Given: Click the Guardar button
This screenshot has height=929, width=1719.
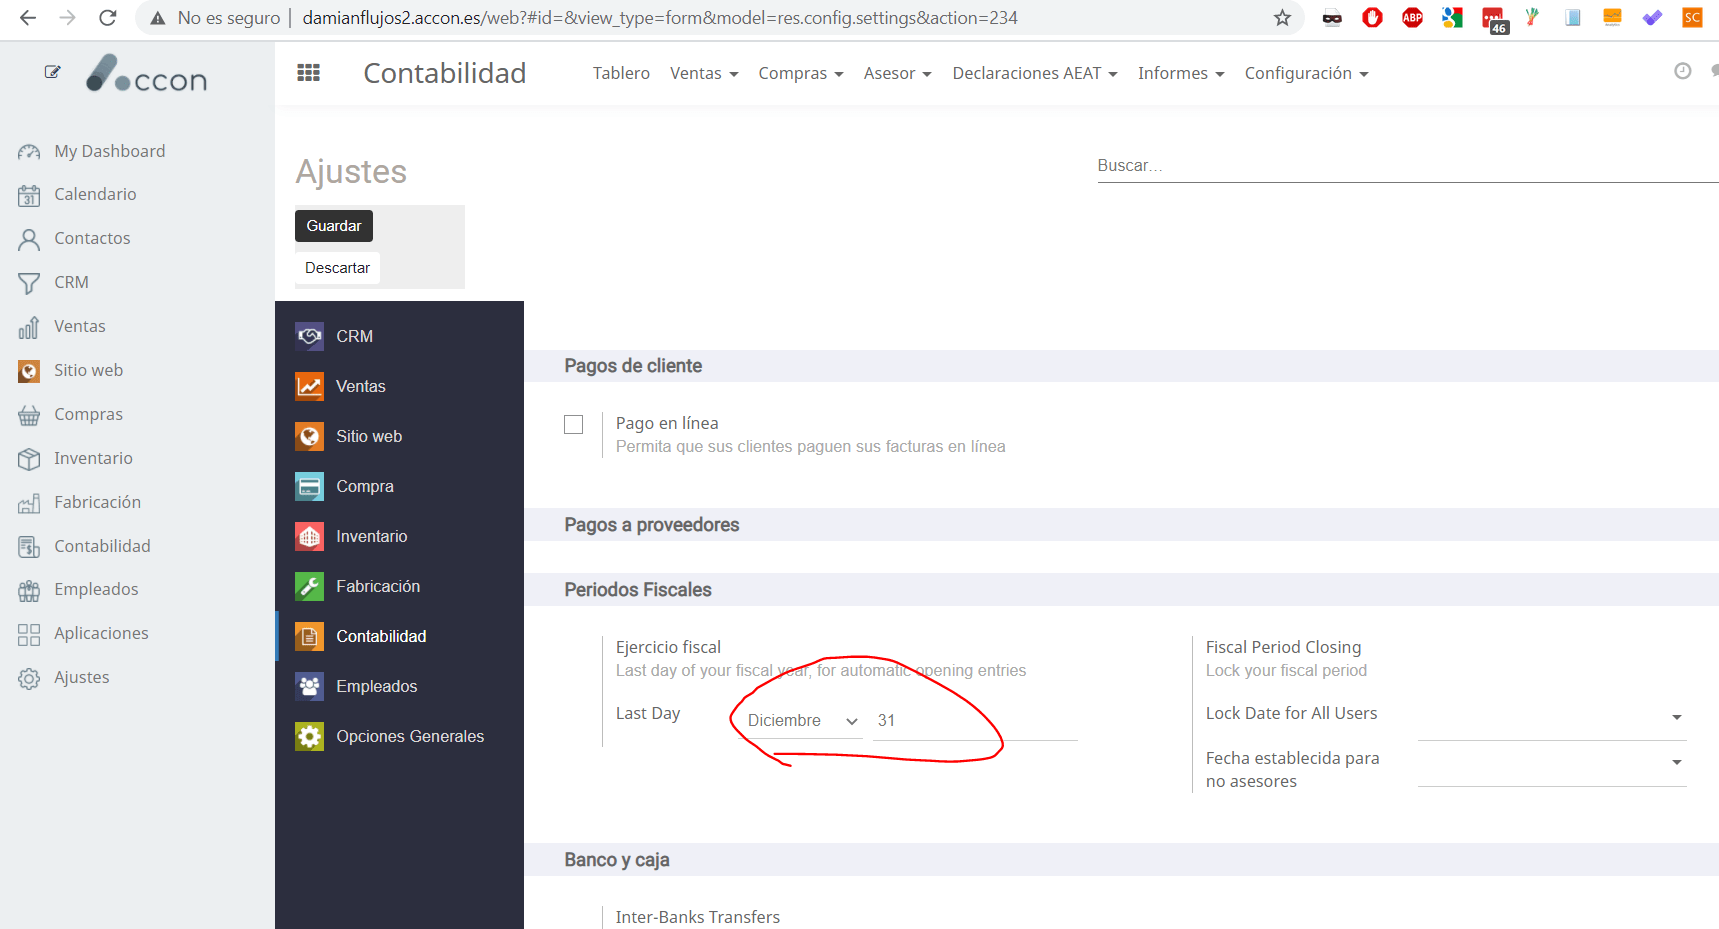Looking at the screenshot, I should click(x=334, y=226).
